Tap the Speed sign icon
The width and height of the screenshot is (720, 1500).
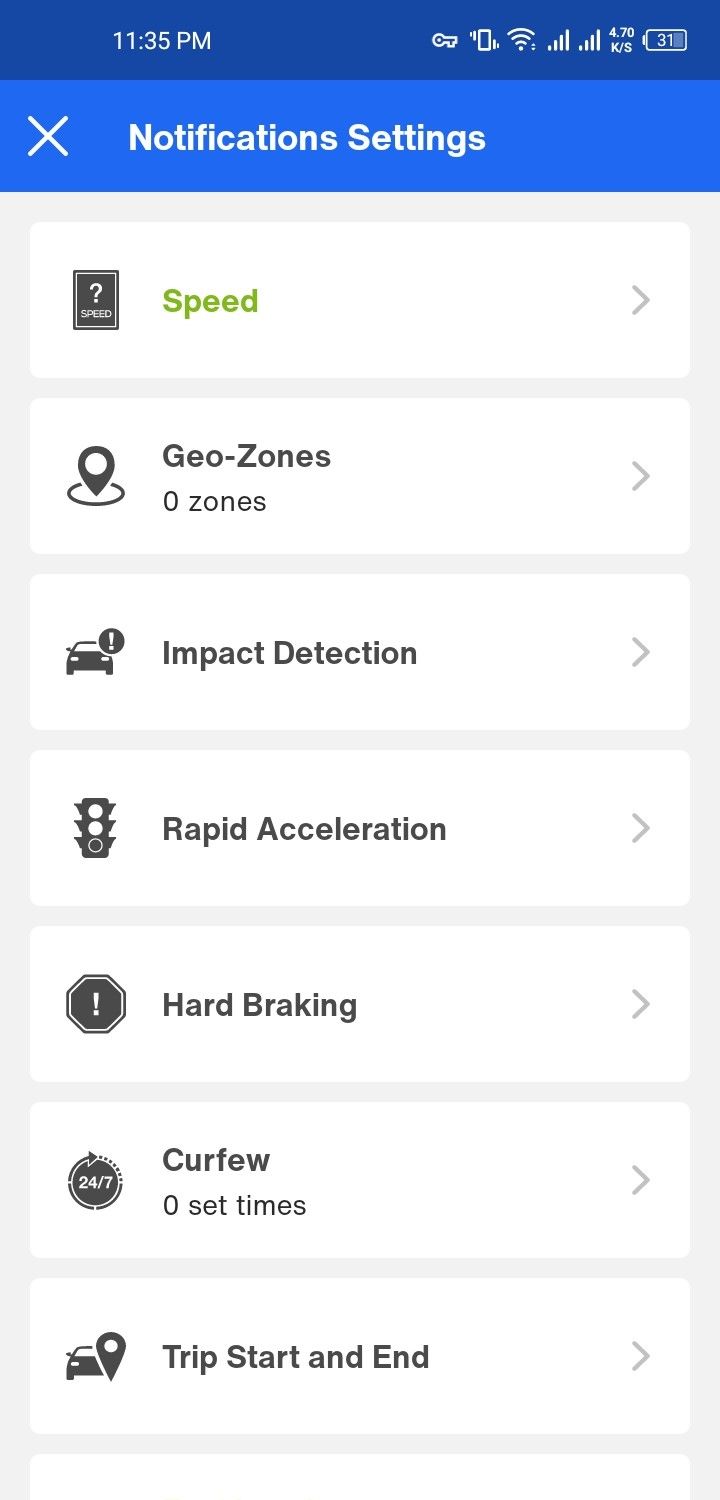click(x=96, y=300)
